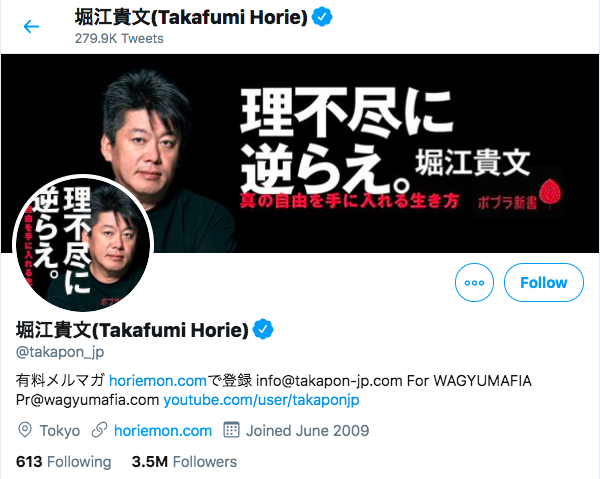600x479 pixels.
Task: Click the Joined June 2009 text
Action: [307, 431]
